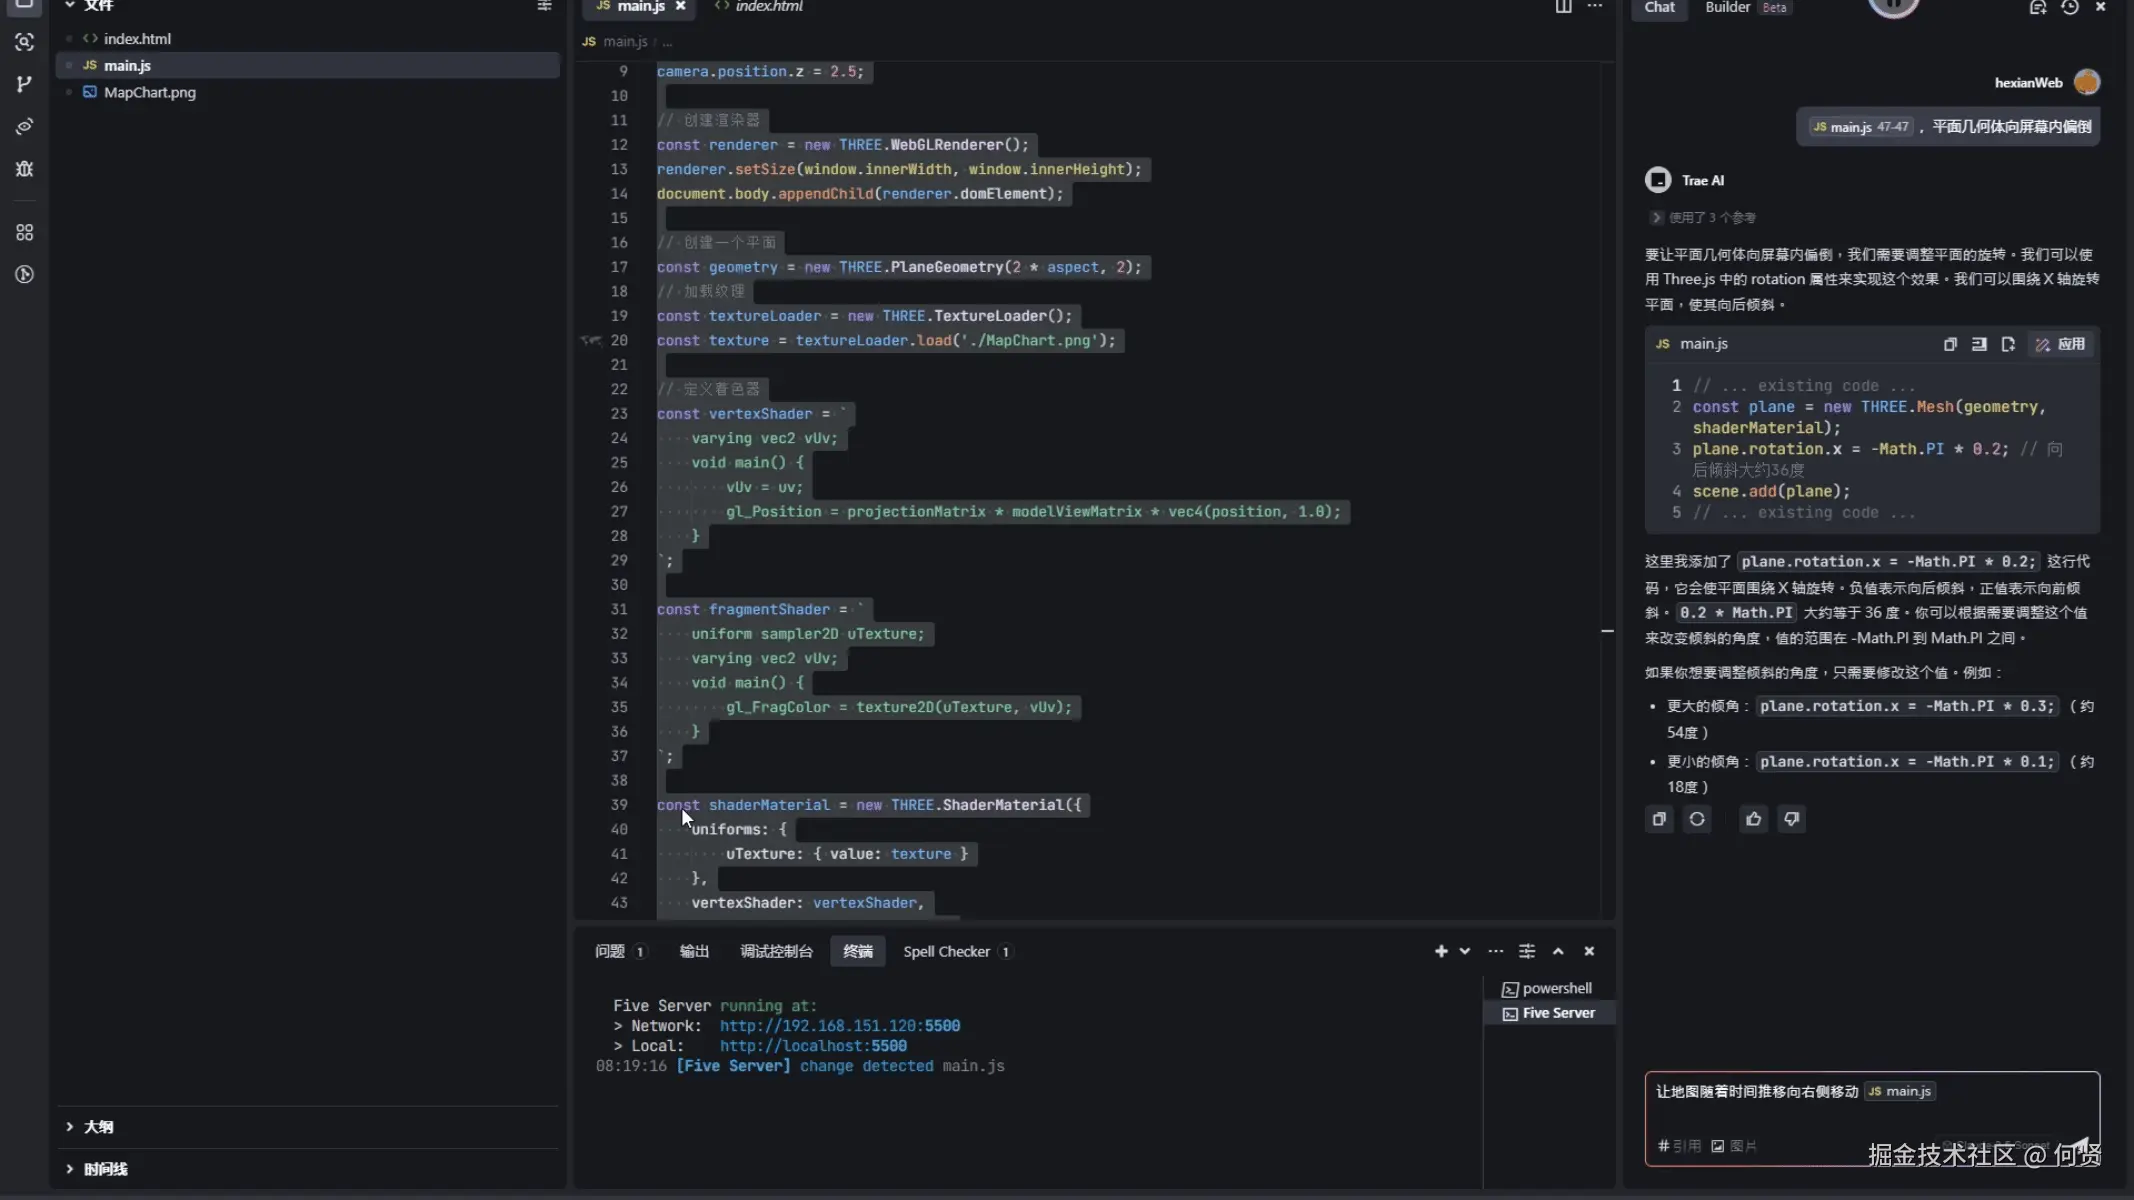The image size is (2134, 1200).
Task: Expand the 时间线 section
Action: tap(105, 1168)
